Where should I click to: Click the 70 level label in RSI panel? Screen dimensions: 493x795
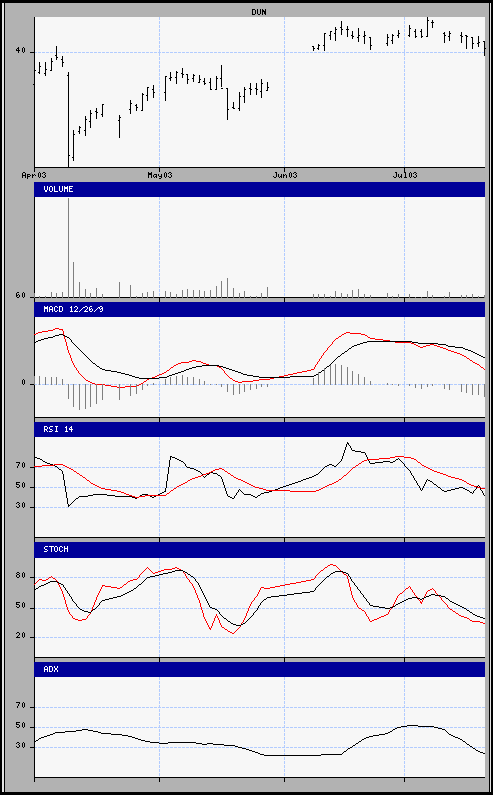21,465
